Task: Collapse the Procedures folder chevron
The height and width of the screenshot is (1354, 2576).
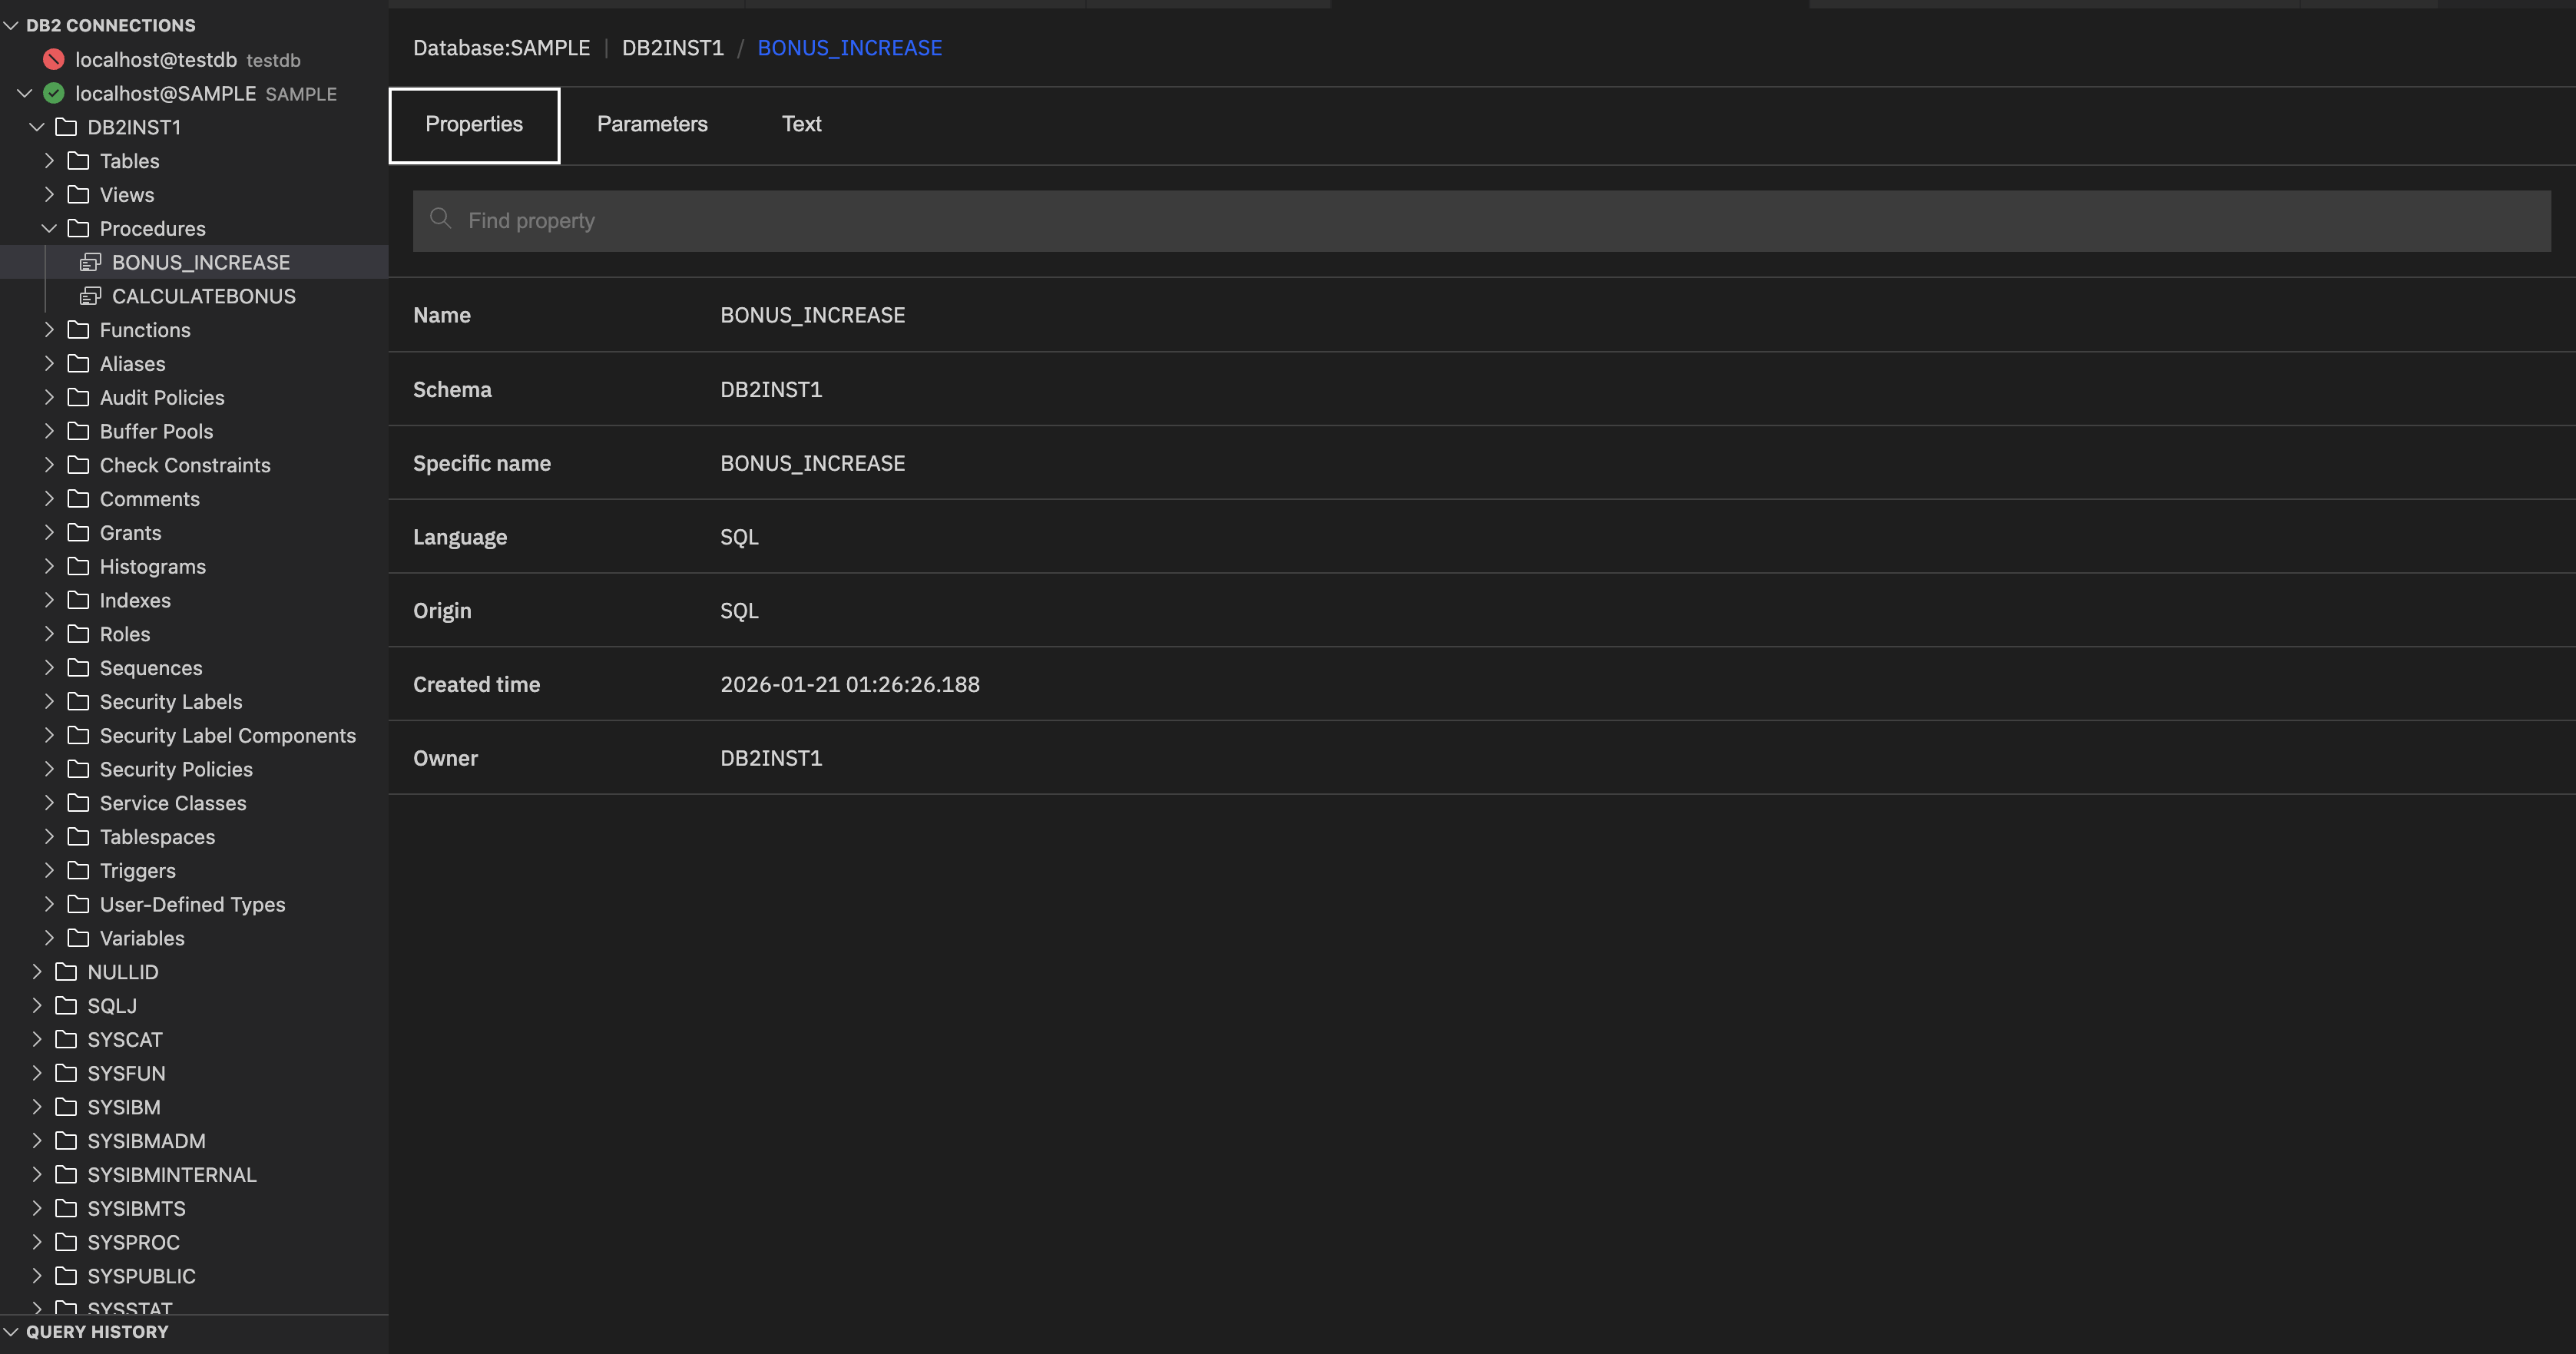Action: click(49, 228)
